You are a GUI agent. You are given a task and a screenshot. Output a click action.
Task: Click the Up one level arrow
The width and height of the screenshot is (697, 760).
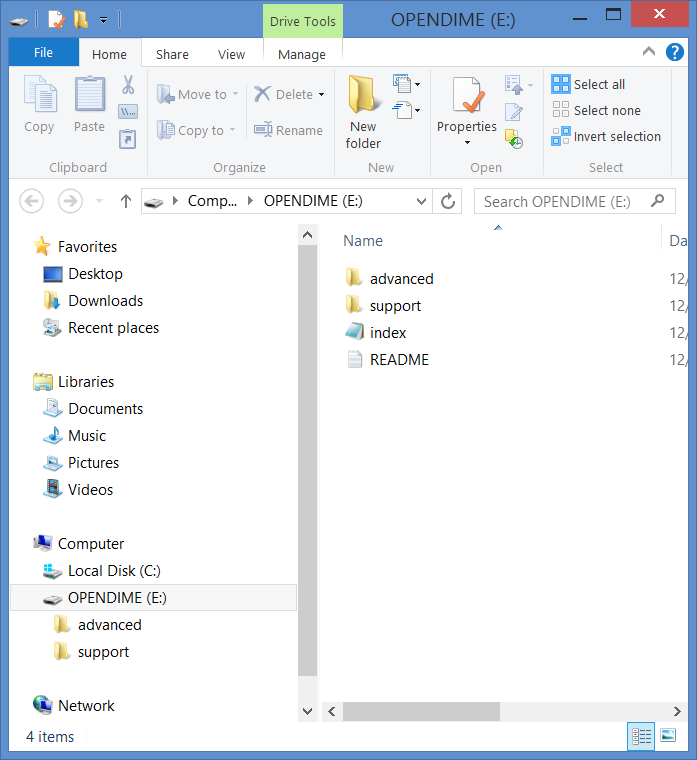pos(126,201)
